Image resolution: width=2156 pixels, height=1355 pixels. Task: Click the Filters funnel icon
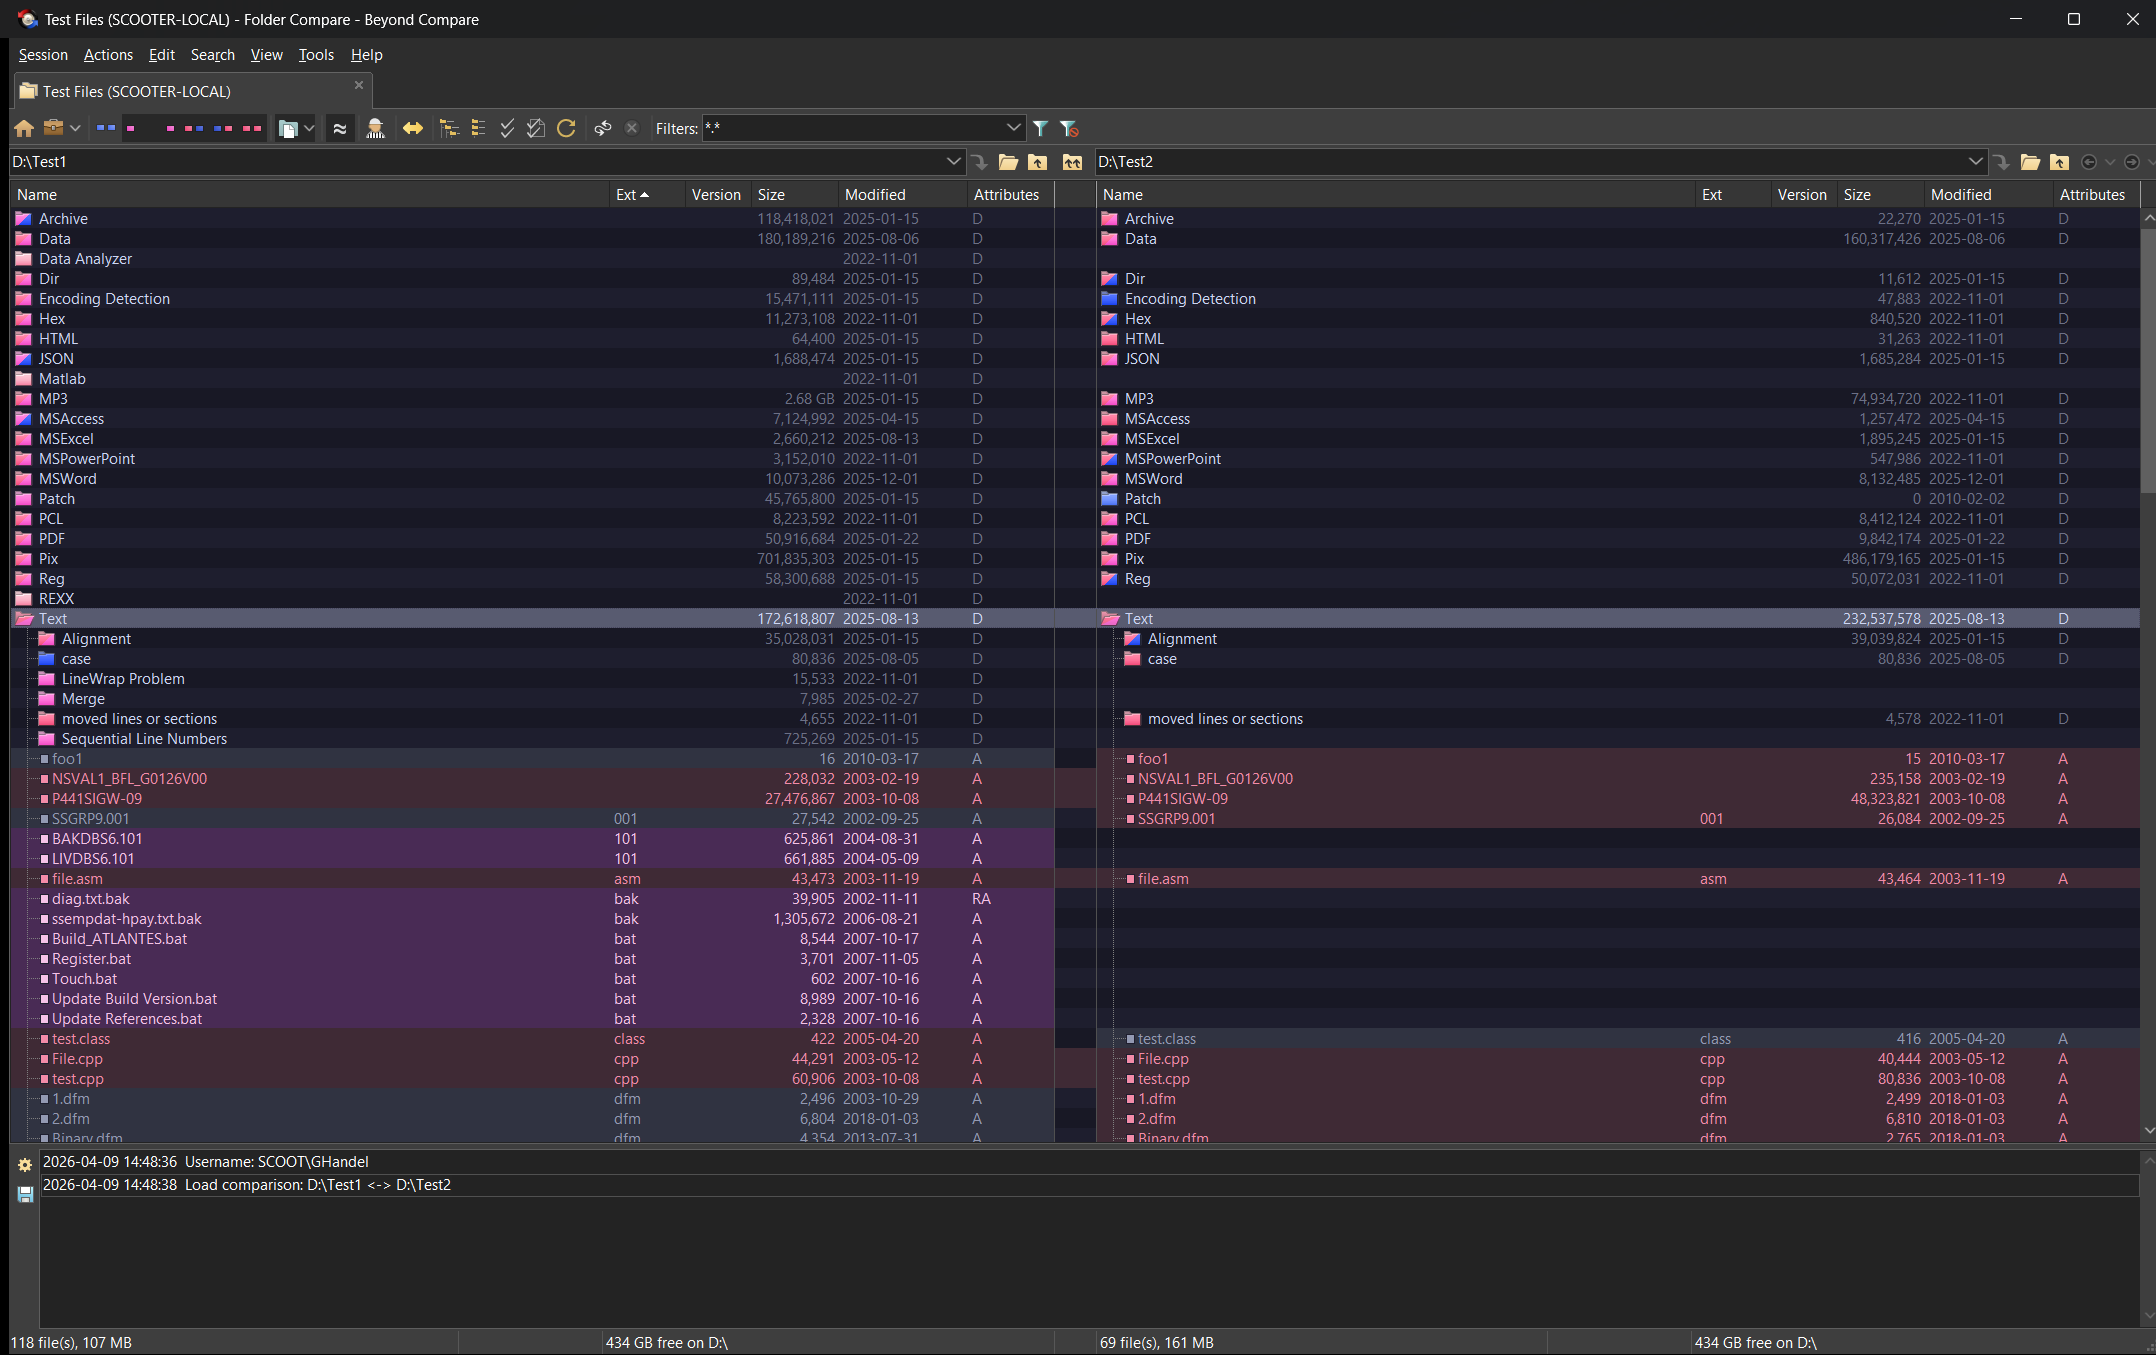tap(1040, 128)
